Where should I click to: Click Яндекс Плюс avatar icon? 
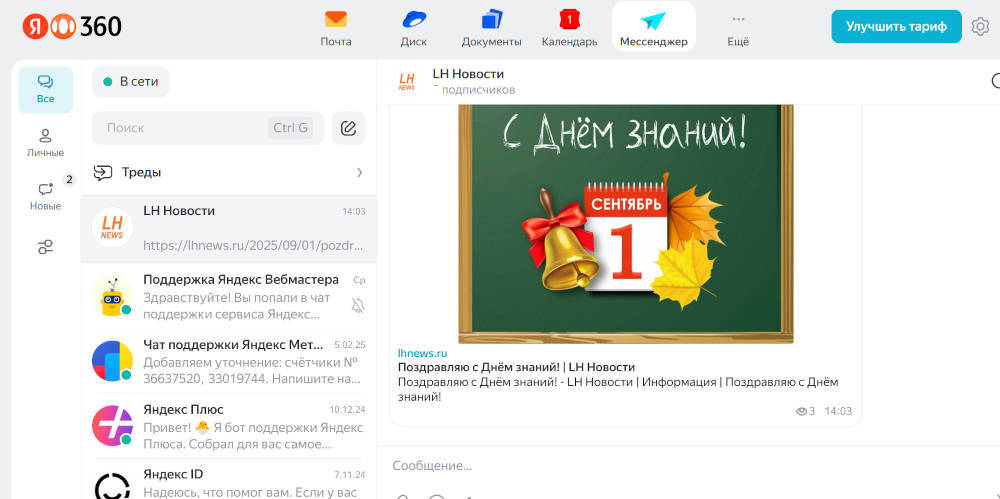click(112, 426)
